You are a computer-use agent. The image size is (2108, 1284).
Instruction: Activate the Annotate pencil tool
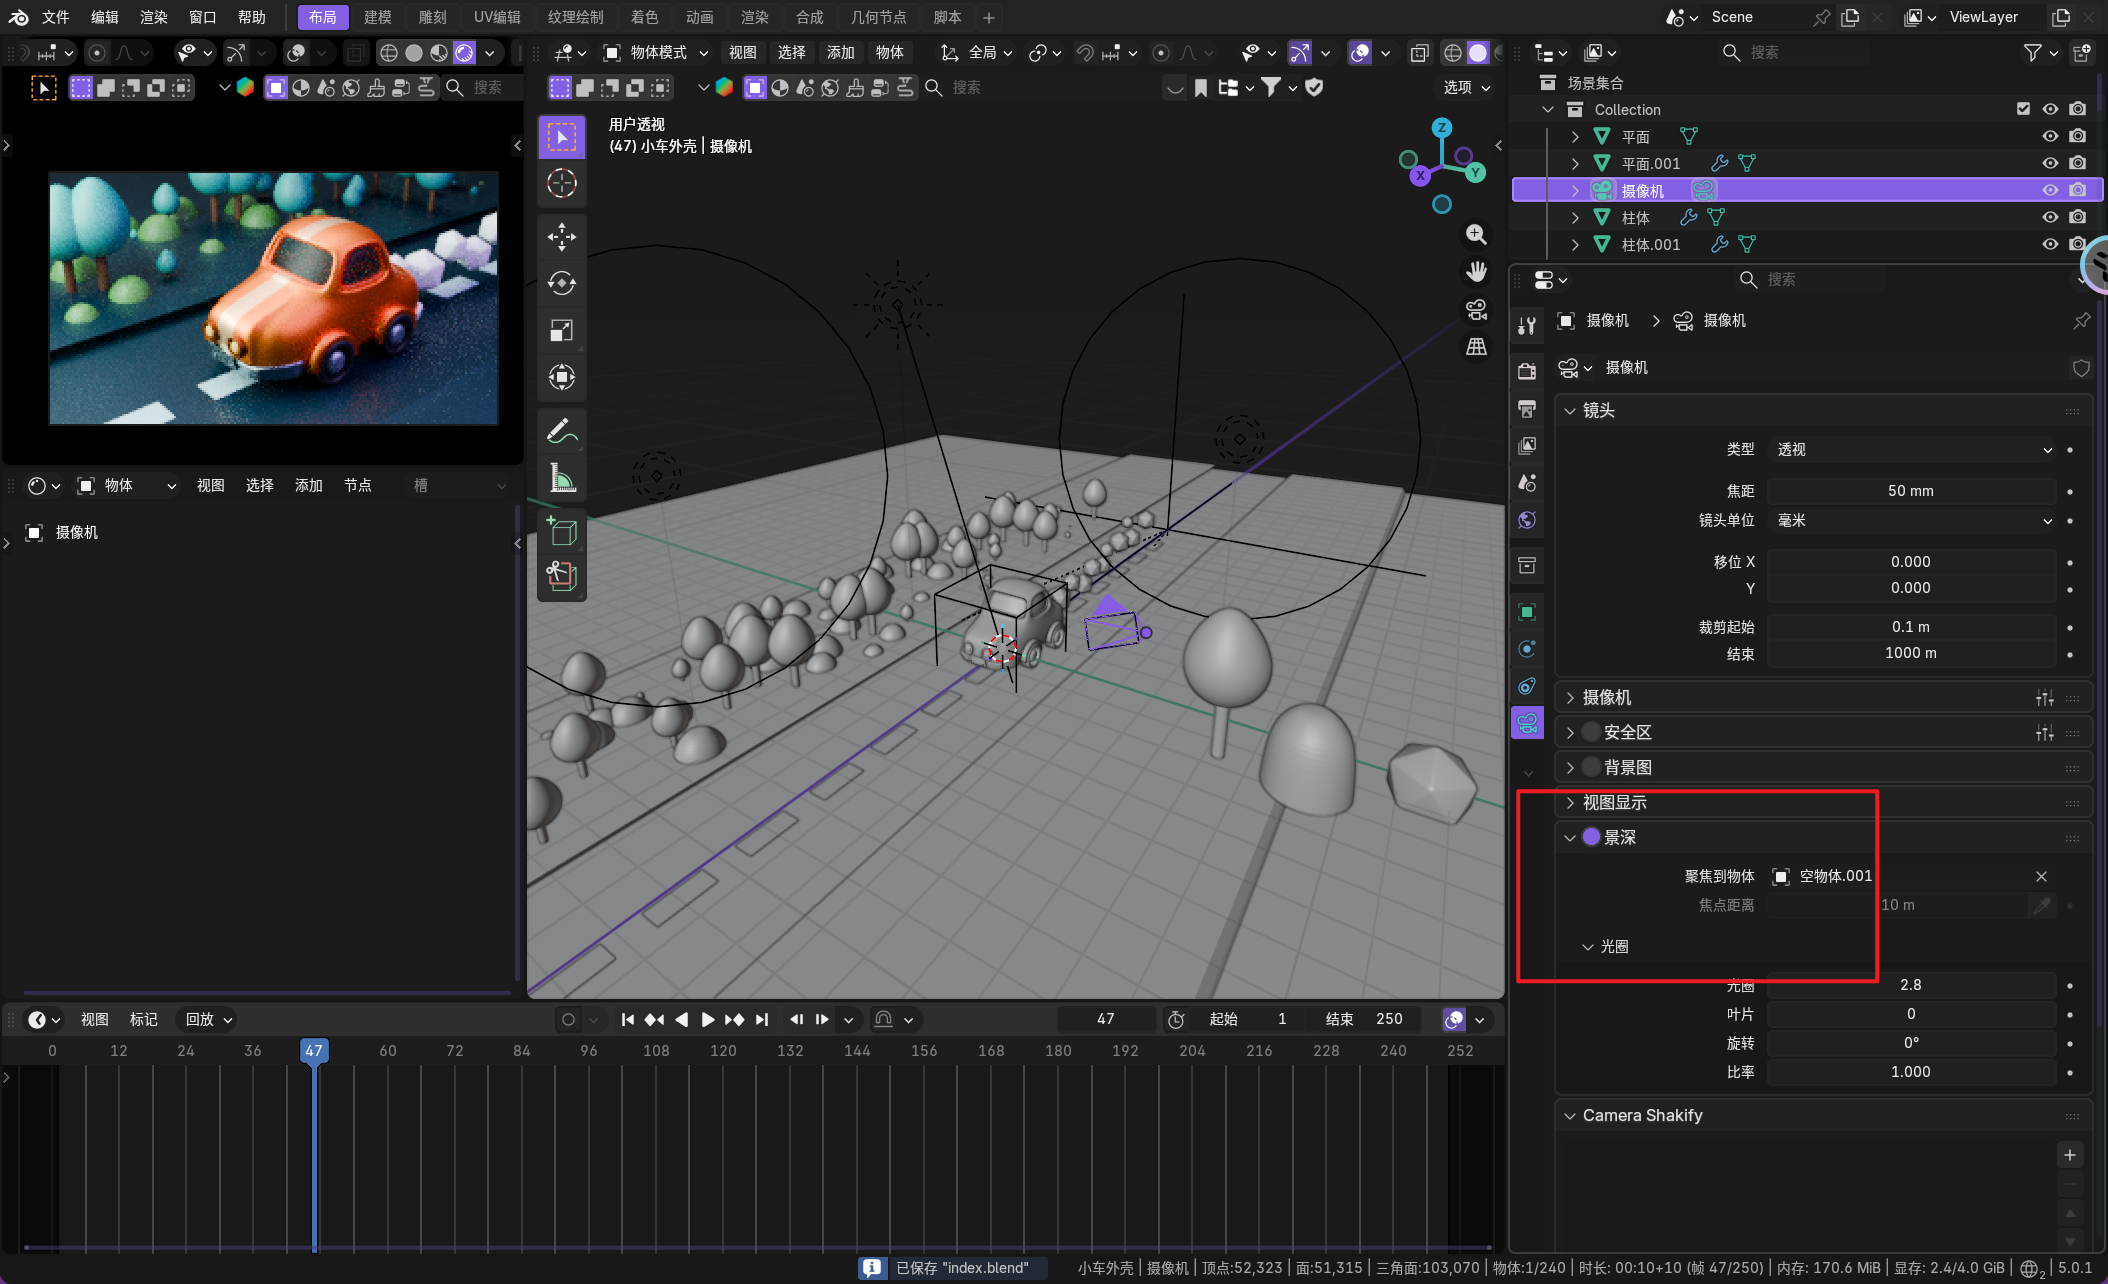561,431
